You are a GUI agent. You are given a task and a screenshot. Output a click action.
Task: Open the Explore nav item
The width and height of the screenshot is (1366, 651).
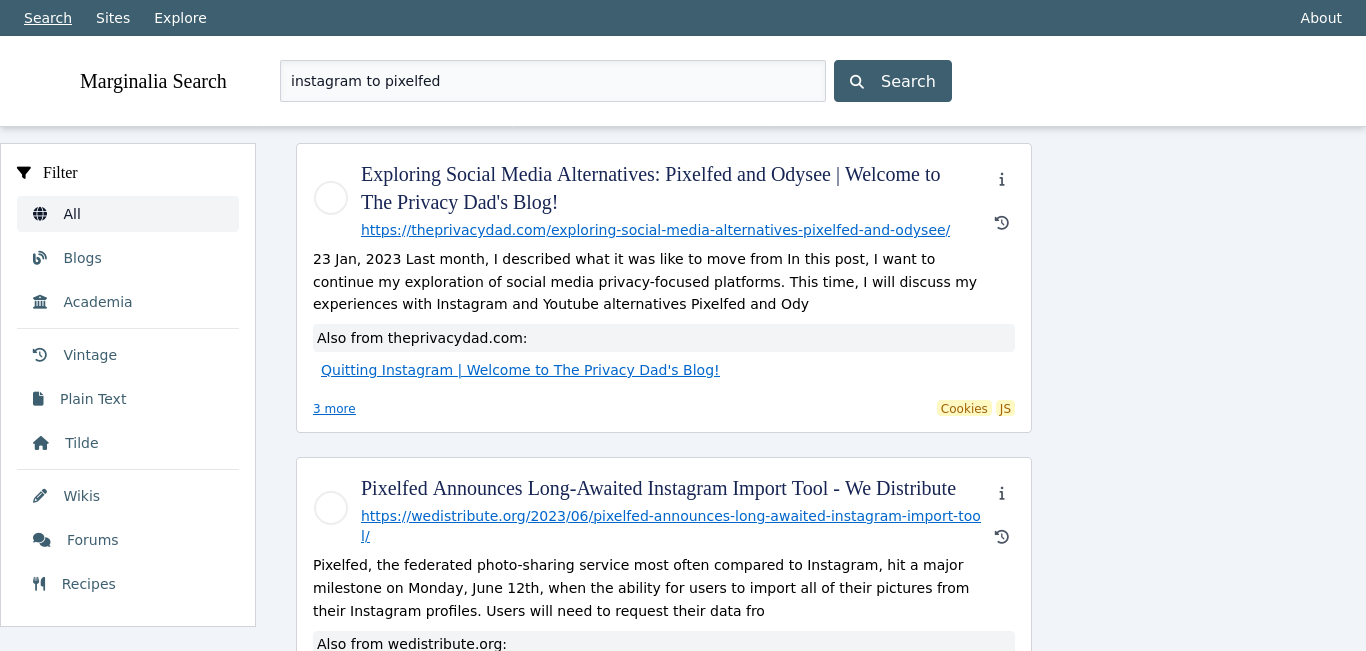(181, 18)
